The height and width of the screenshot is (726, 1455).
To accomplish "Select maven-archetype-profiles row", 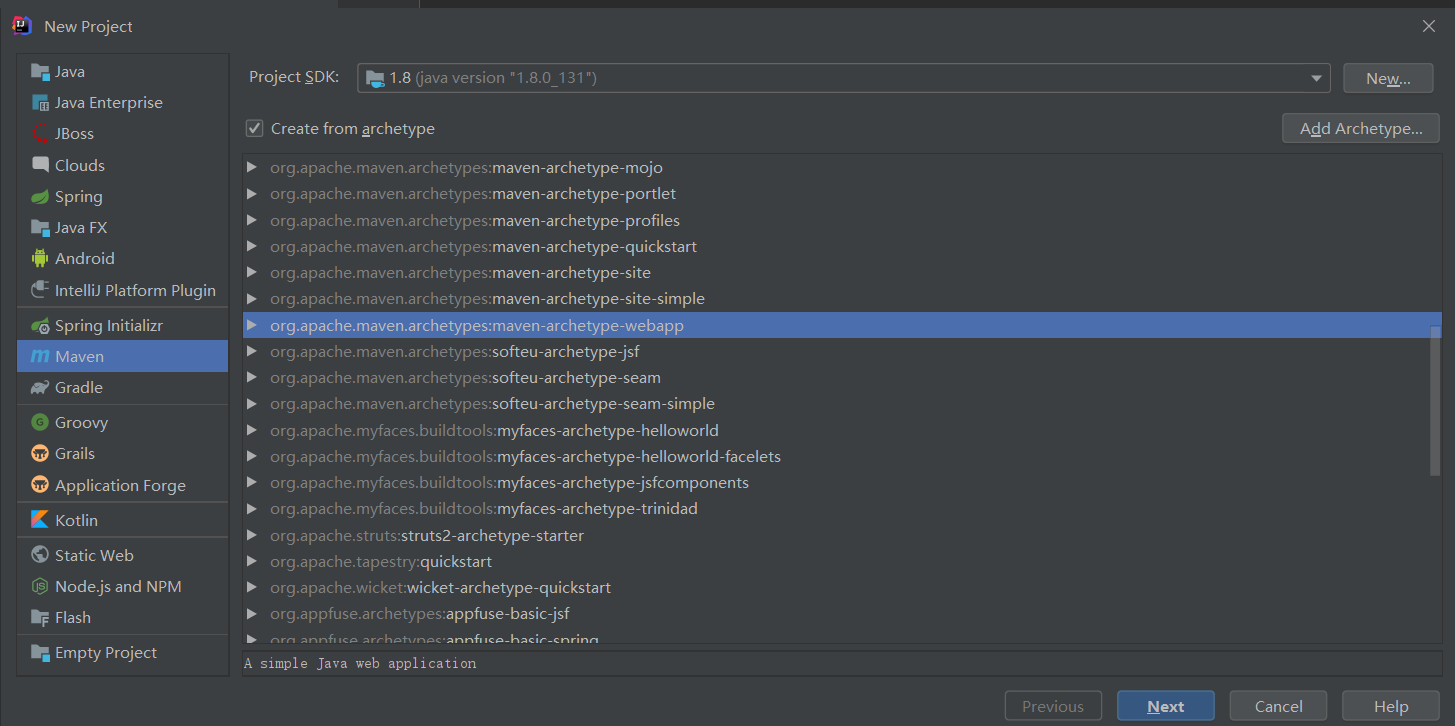I will (842, 220).
